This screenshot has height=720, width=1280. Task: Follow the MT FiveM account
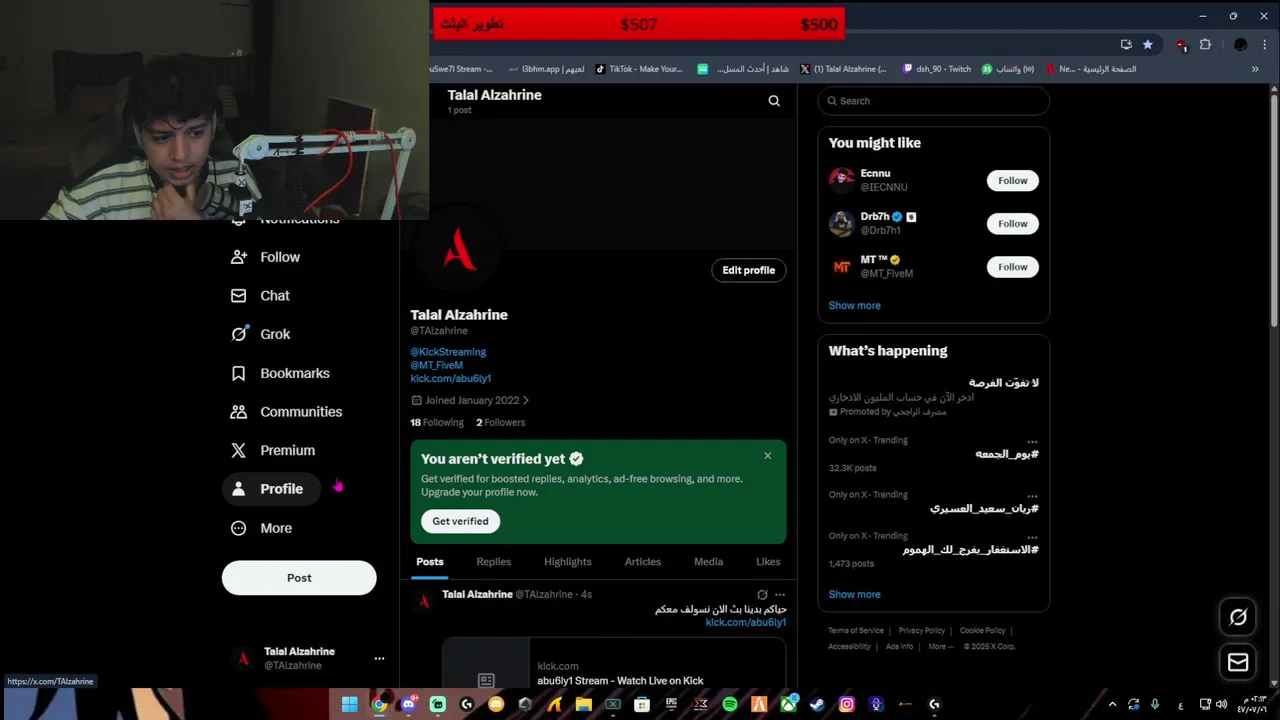click(x=1013, y=267)
